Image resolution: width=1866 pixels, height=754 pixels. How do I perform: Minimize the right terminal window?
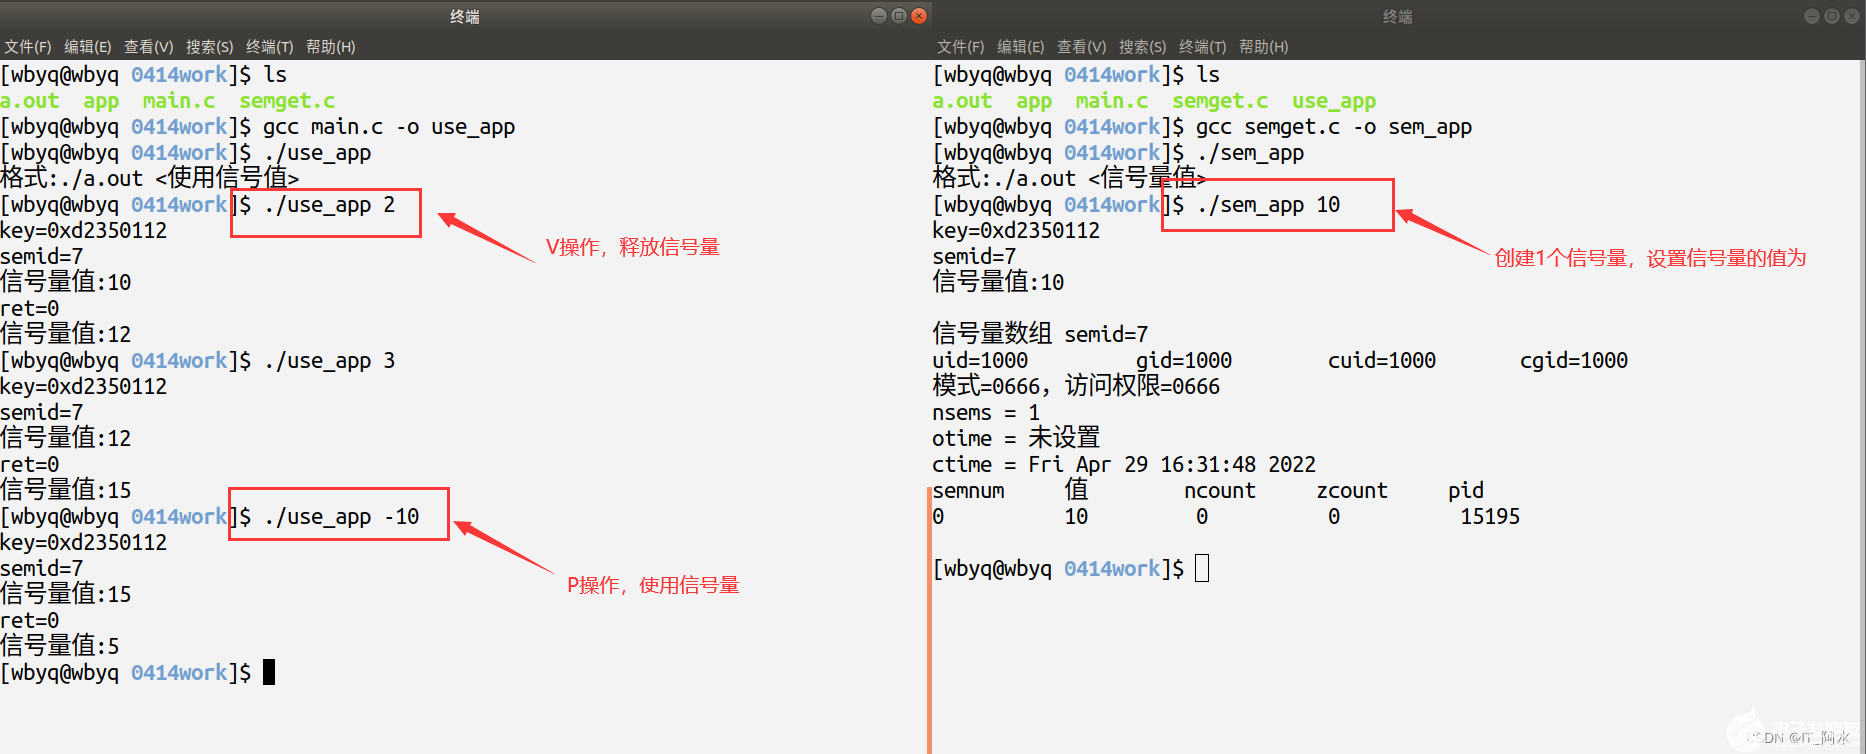(1812, 16)
